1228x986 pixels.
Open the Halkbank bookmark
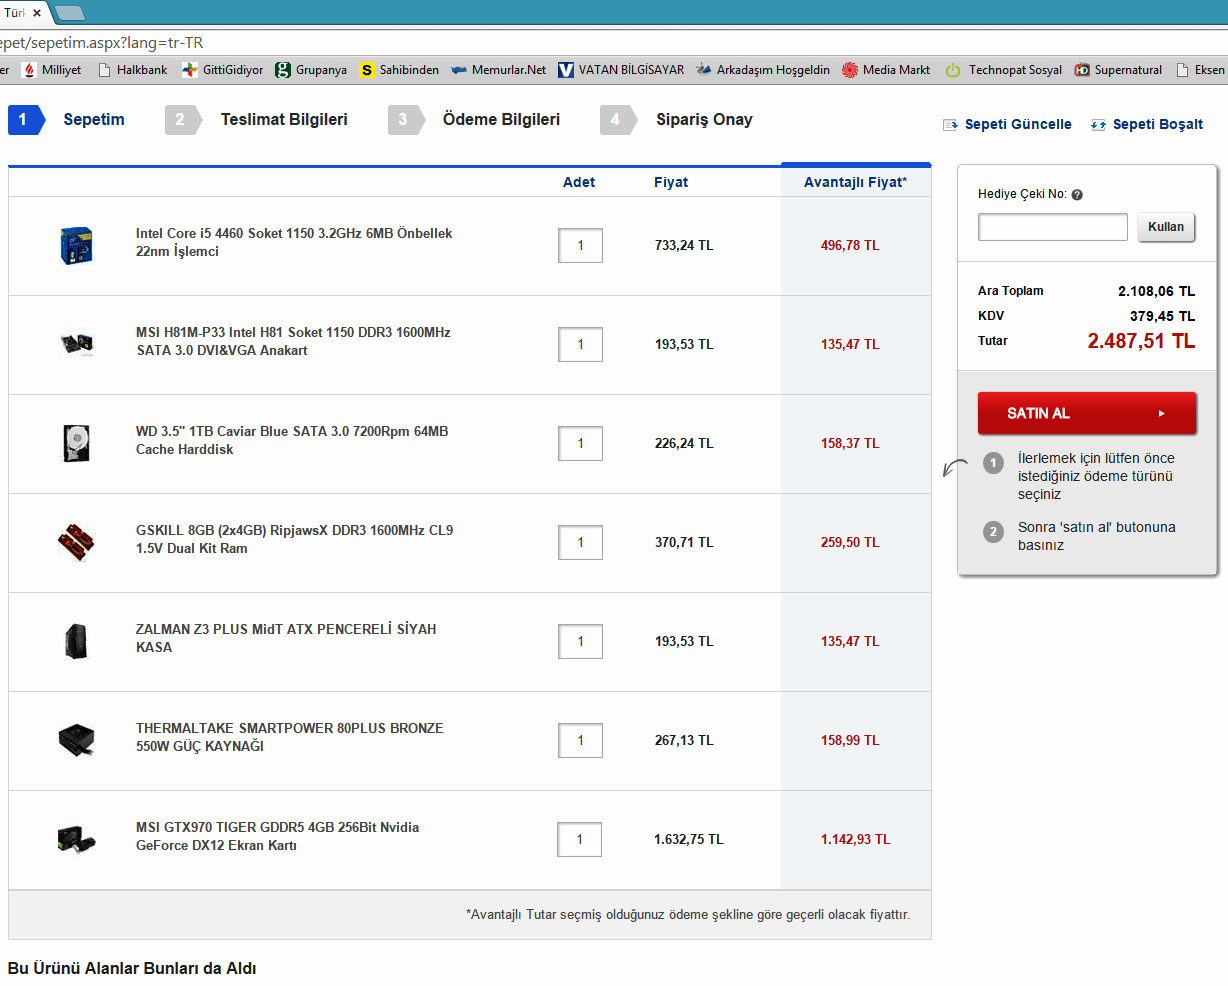tap(132, 70)
